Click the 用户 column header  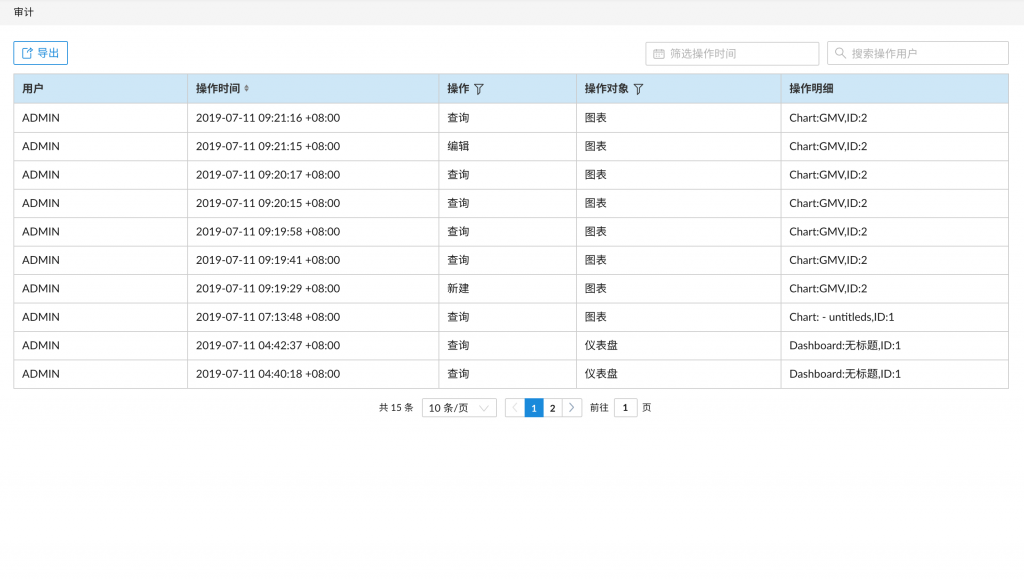tap(33, 89)
